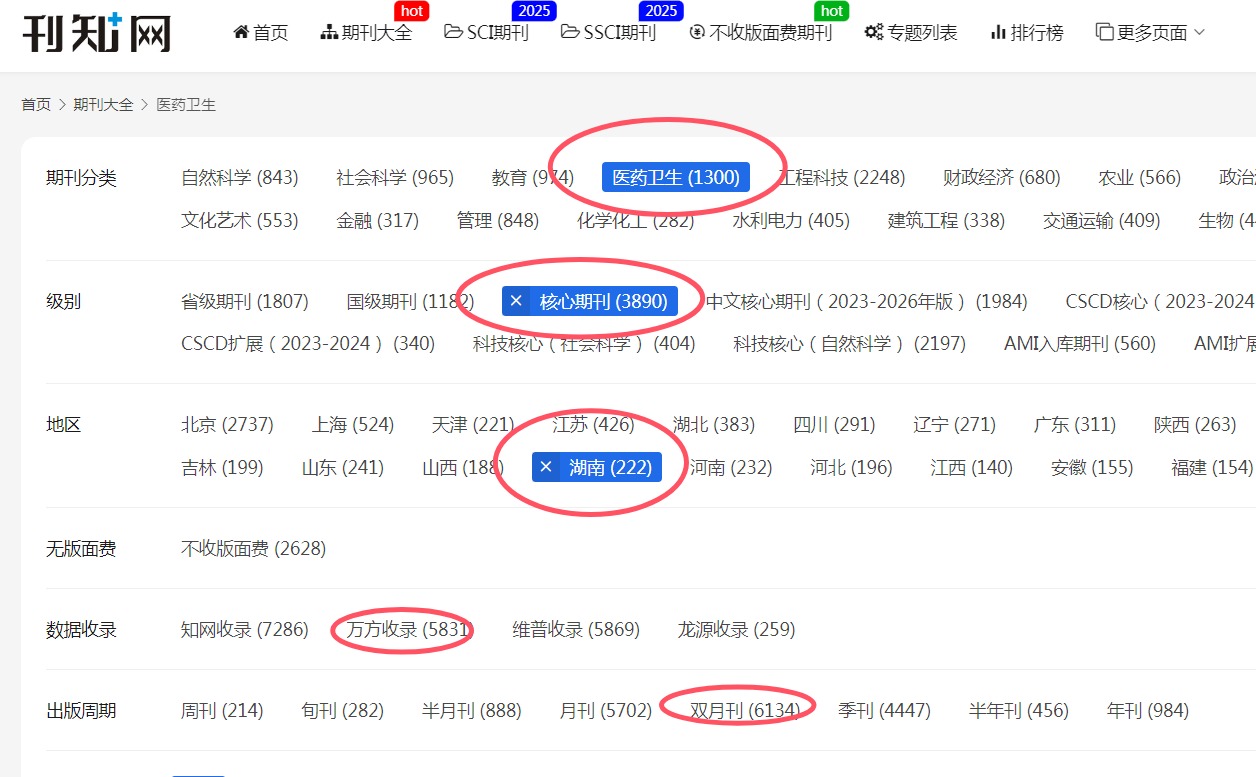Image resolution: width=1256 pixels, height=777 pixels.
Task: Filter by region 广东 (311)
Action: pos(1075,424)
